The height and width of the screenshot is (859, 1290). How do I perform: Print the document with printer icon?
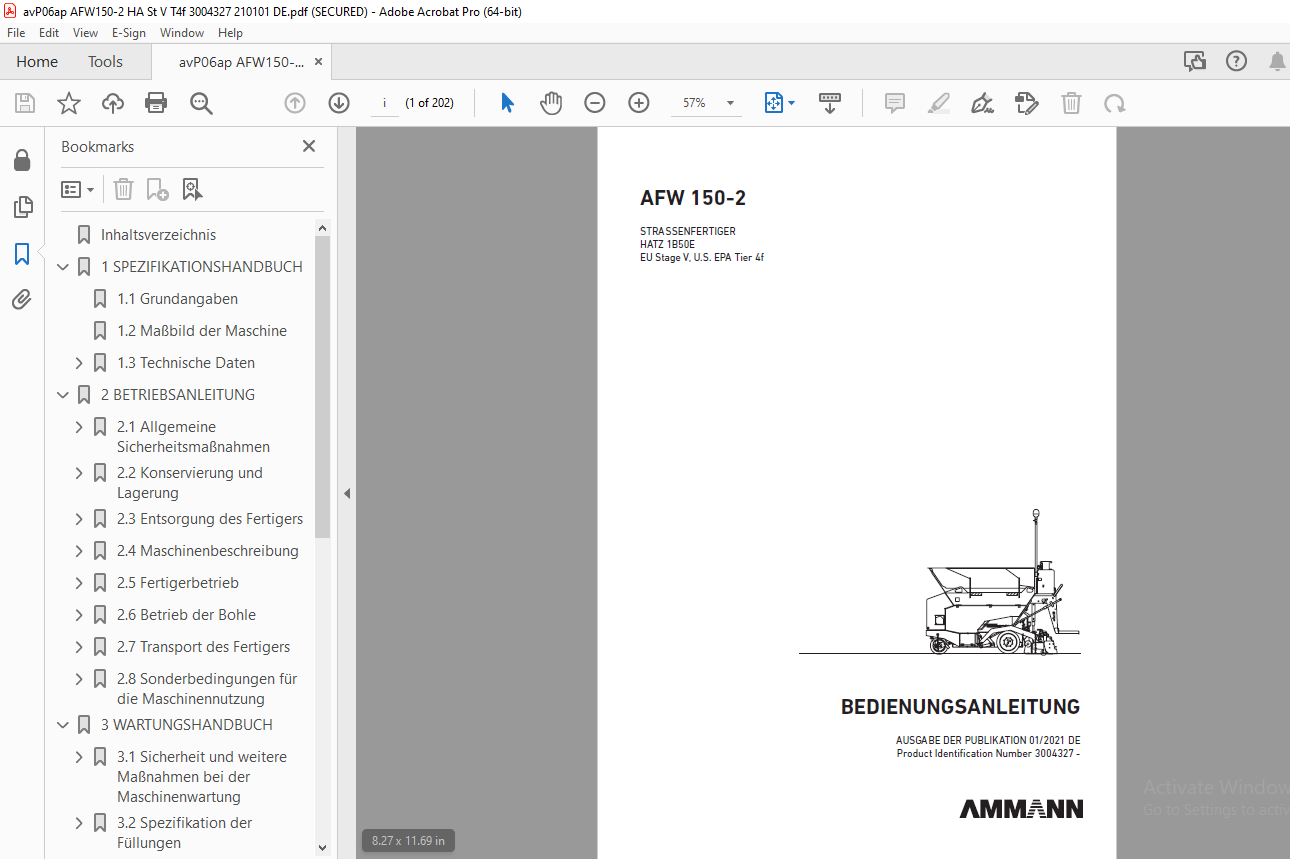click(x=156, y=103)
